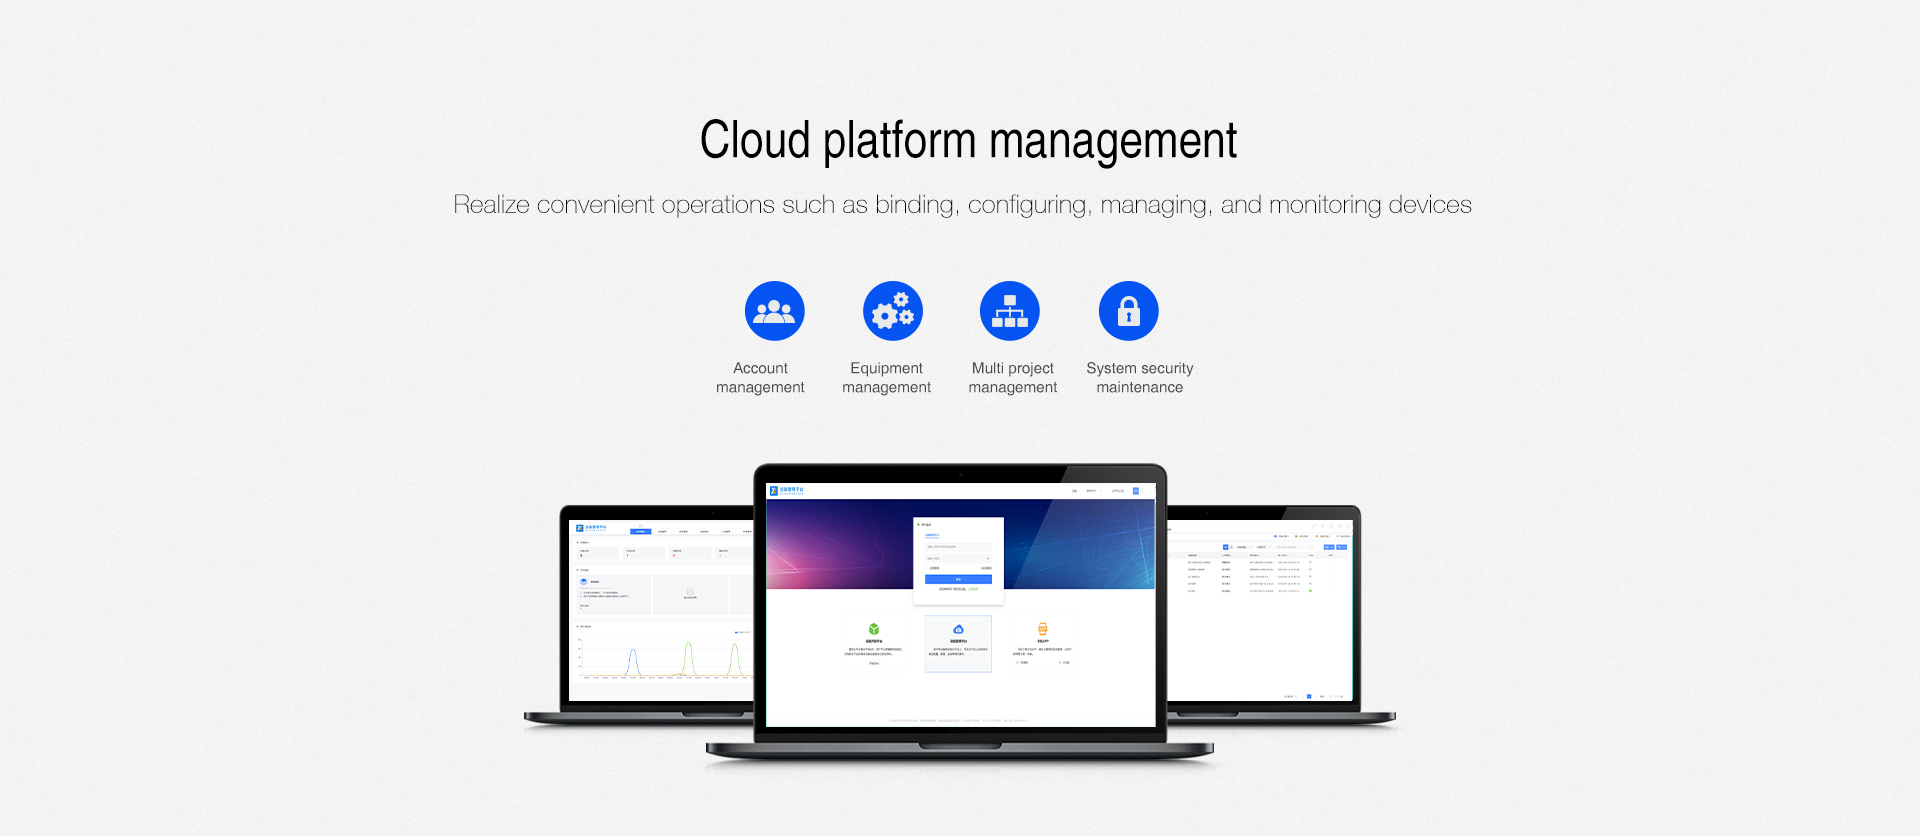1920x836 pixels.
Task: Click the highlighted page number on right laptop
Action: (1309, 696)
